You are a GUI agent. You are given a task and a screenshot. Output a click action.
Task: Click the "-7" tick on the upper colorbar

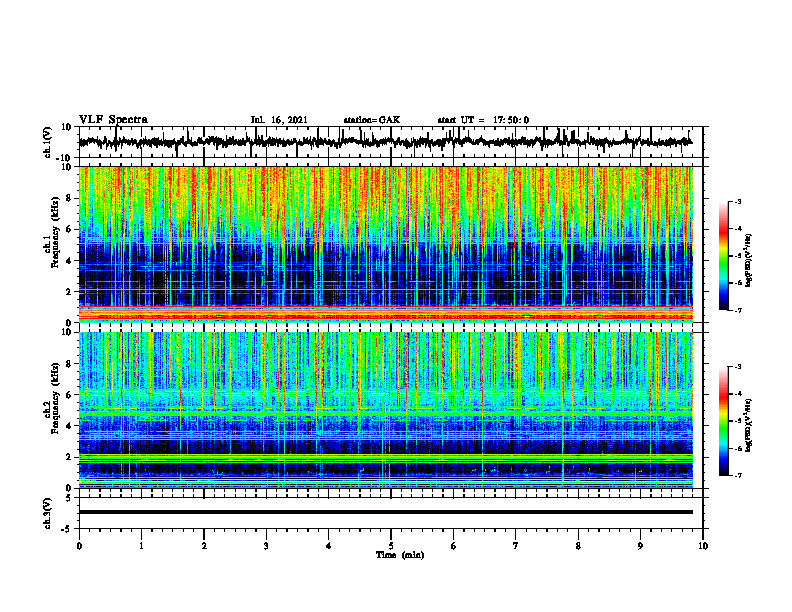(738, 310)
